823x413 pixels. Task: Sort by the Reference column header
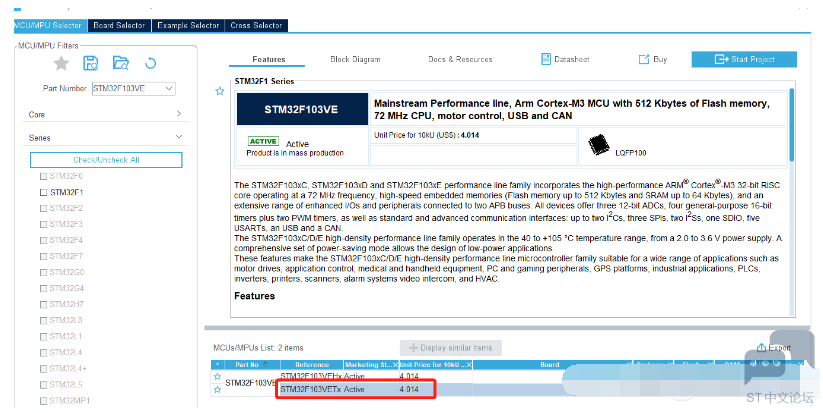tap(312, 365)
